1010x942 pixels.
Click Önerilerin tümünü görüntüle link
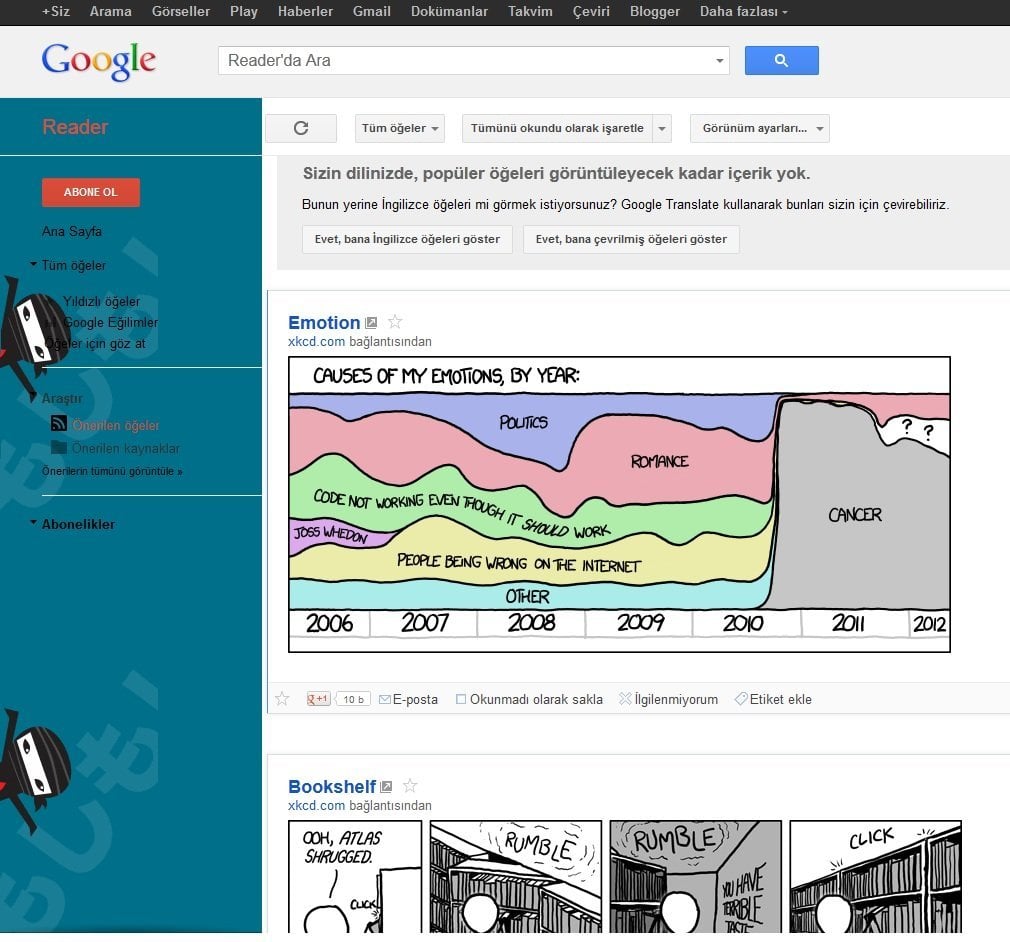pyautogui.click(x=112, y=471)
